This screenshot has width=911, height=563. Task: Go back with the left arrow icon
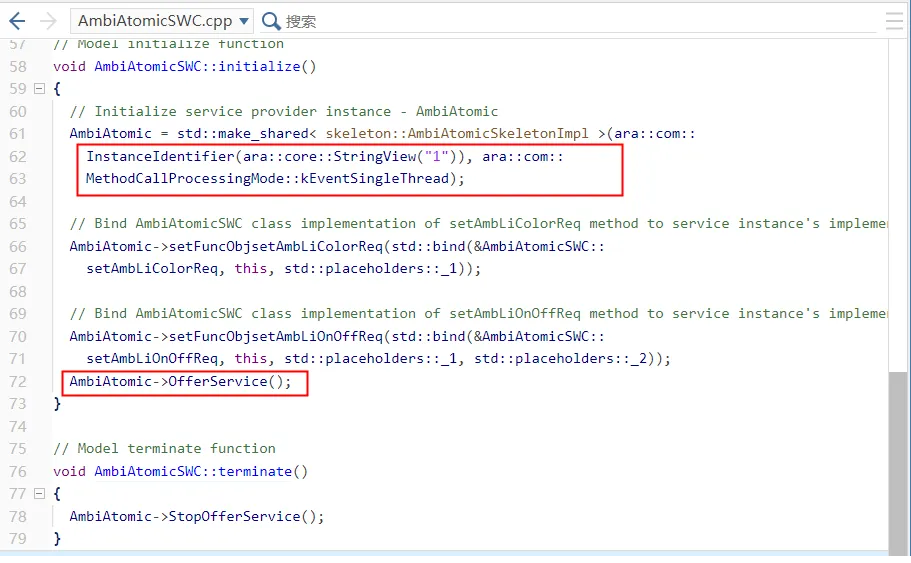(17, 21)
